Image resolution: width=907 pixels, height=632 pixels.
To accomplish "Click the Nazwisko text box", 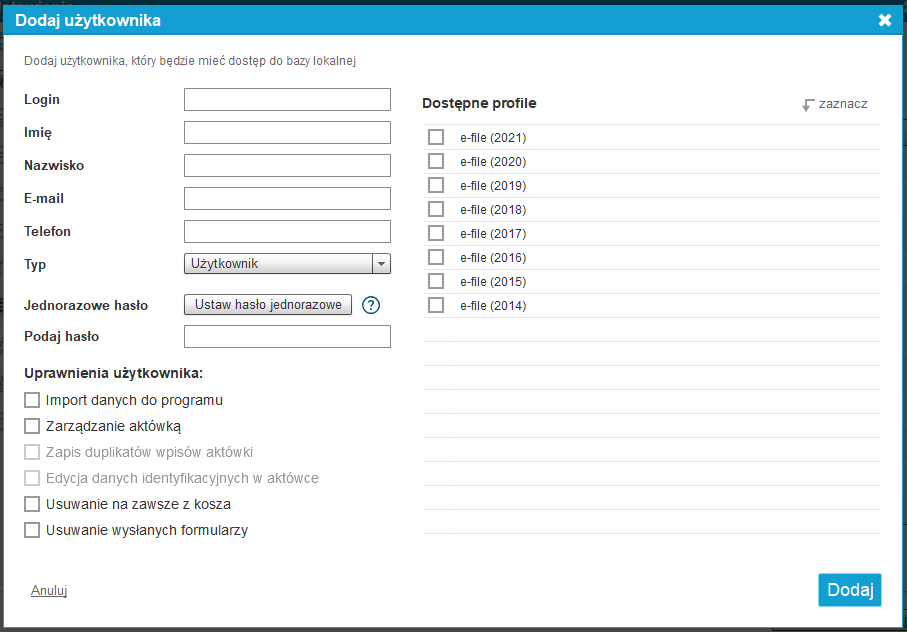I will point(287,165).
